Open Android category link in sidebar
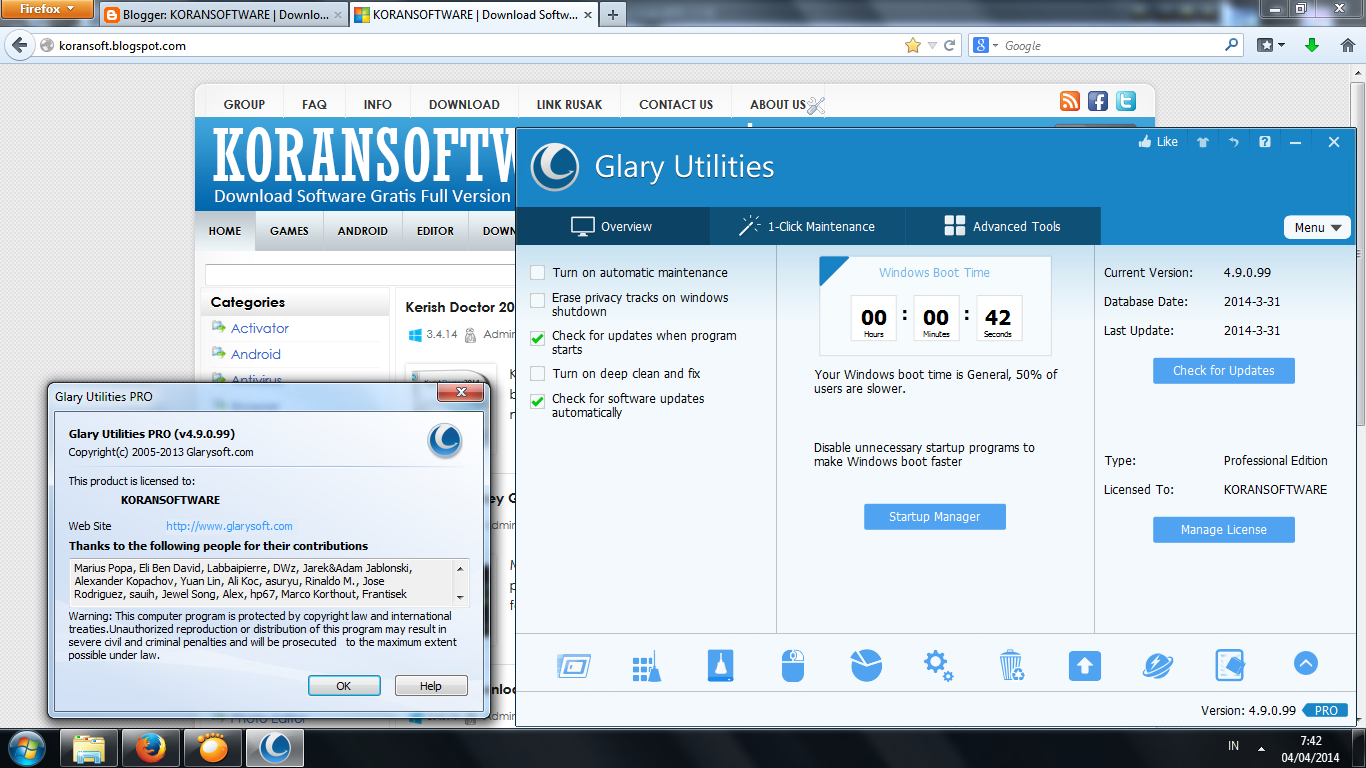 pos(256,354)
